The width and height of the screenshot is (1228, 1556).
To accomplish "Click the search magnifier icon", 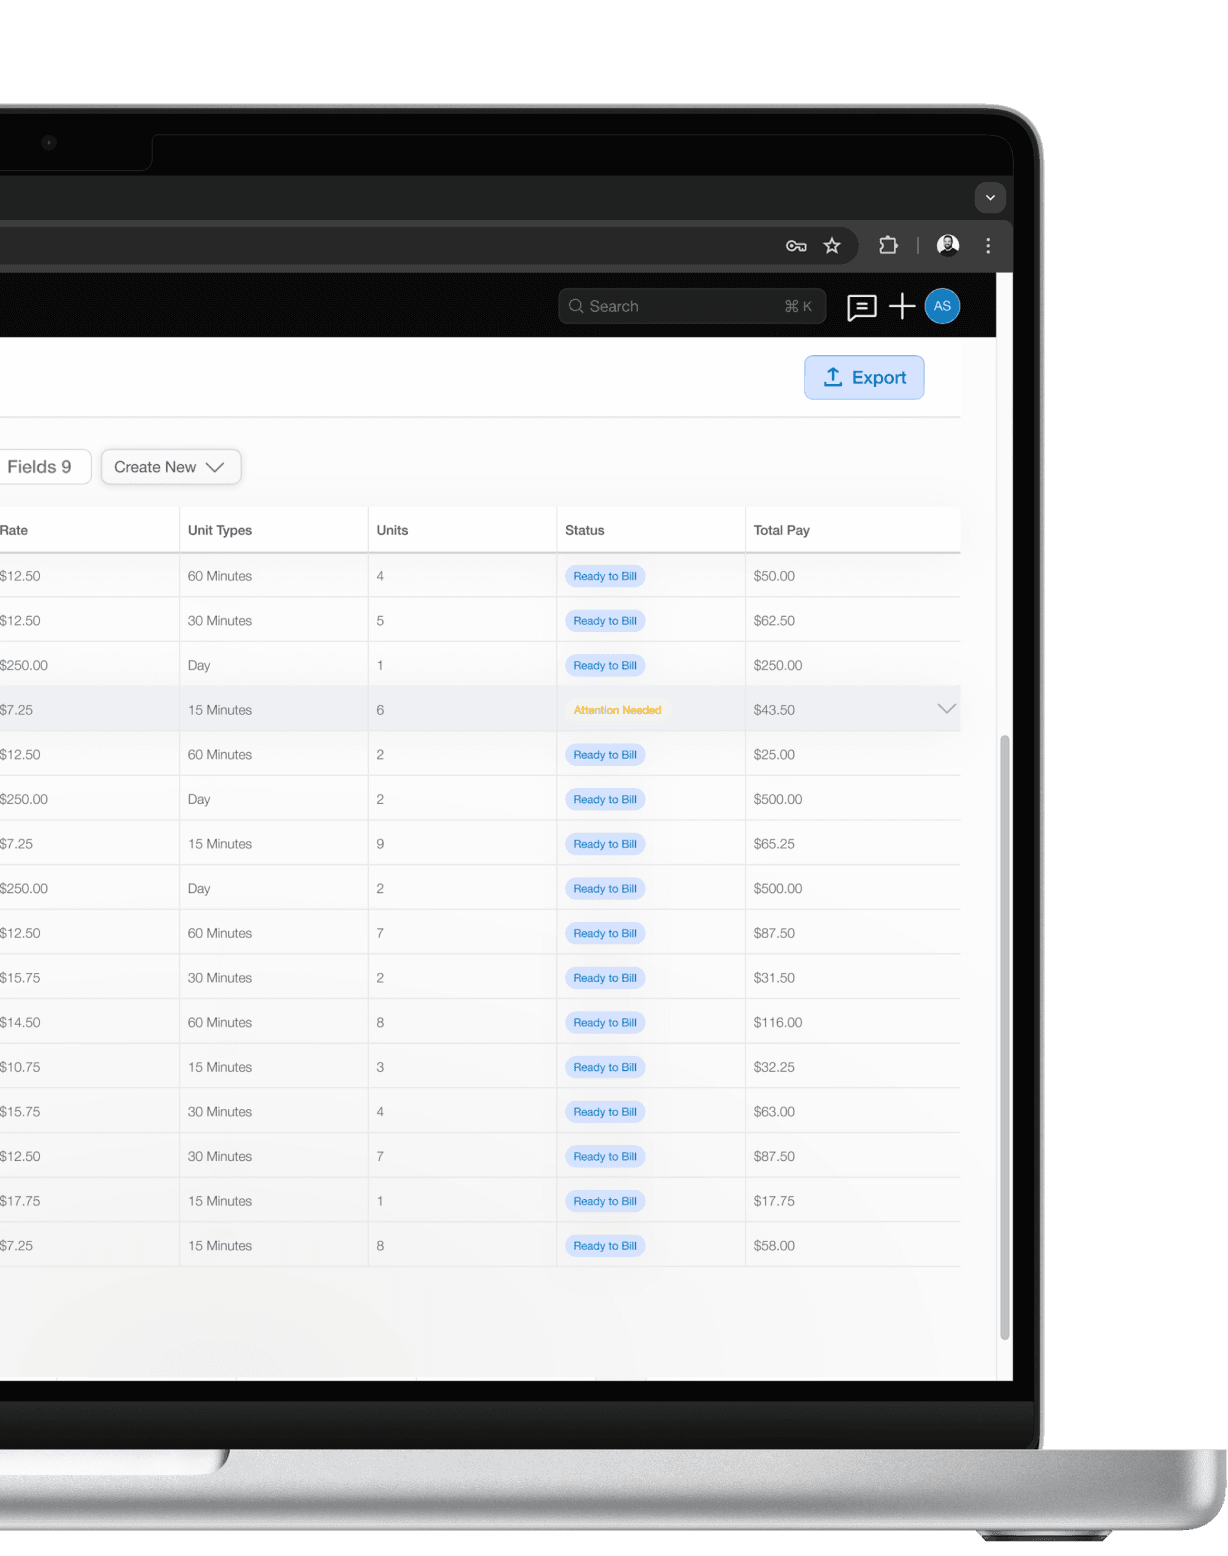I will (577, 306).
